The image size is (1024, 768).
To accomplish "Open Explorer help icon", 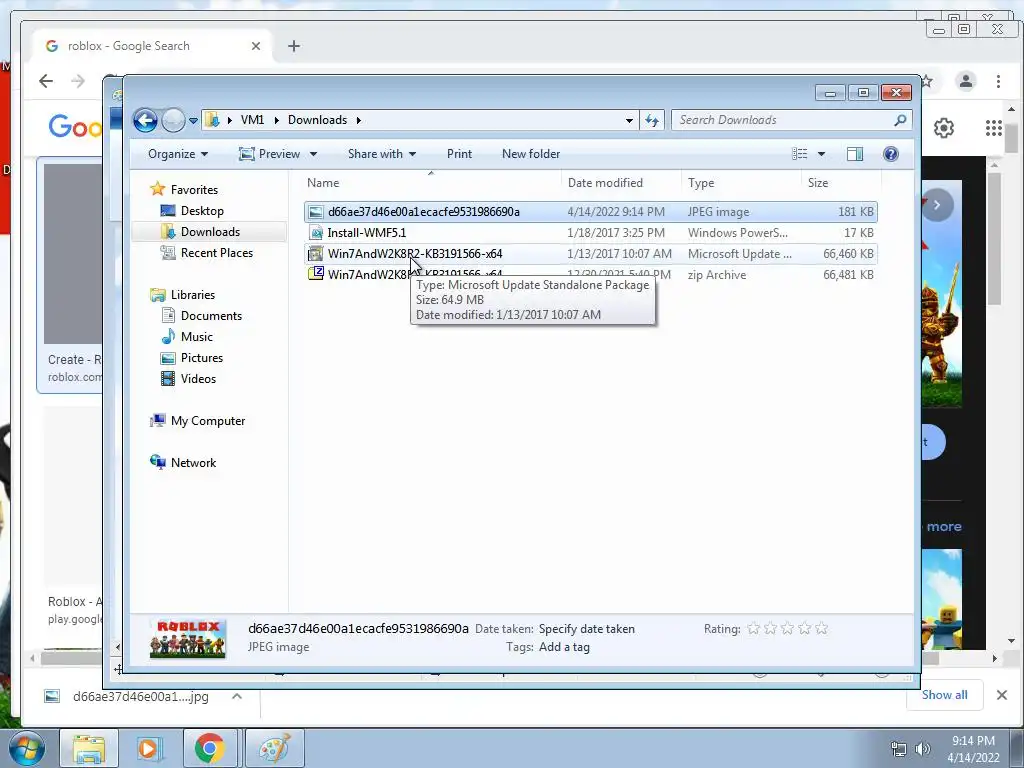I will coord(891,154).
